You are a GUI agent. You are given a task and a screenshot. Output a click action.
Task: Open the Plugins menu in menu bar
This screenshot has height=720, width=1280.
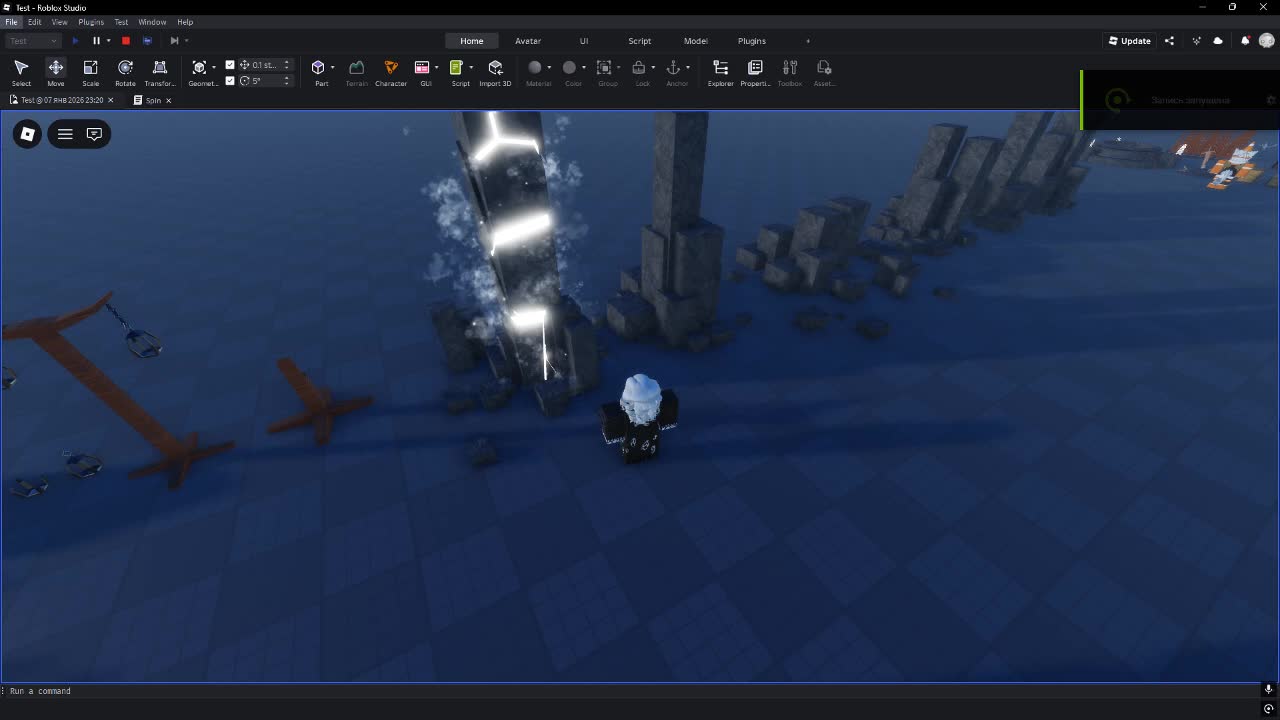coord(91,22)
